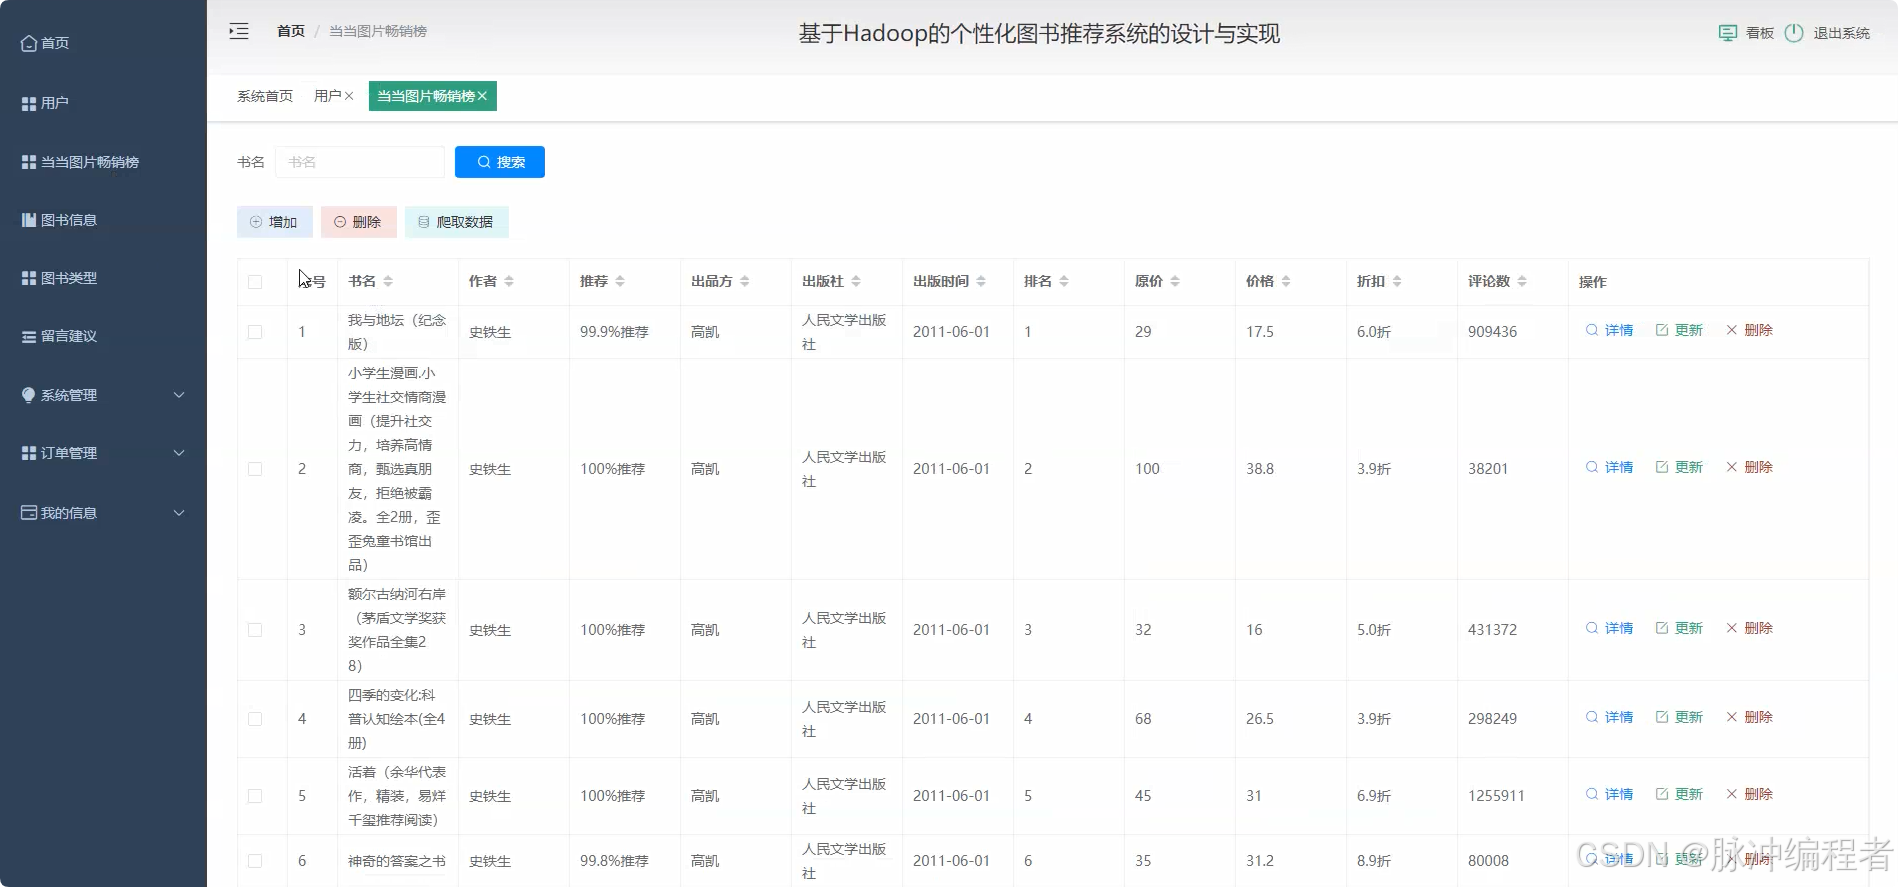This screenshot has height=887, width=1898.
Task: Open the 用户 sidebar grid icon
Action: [29, 103]
